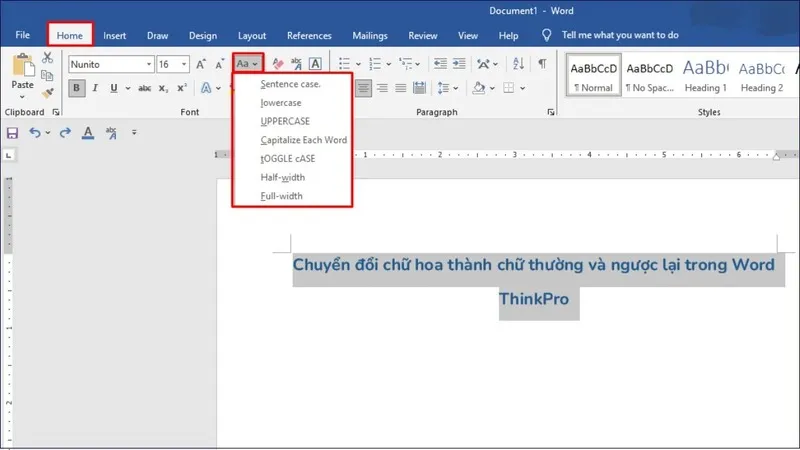The image size is (800, 450).
Task: Toggle the numbered list button
Action: coord(375,64)
